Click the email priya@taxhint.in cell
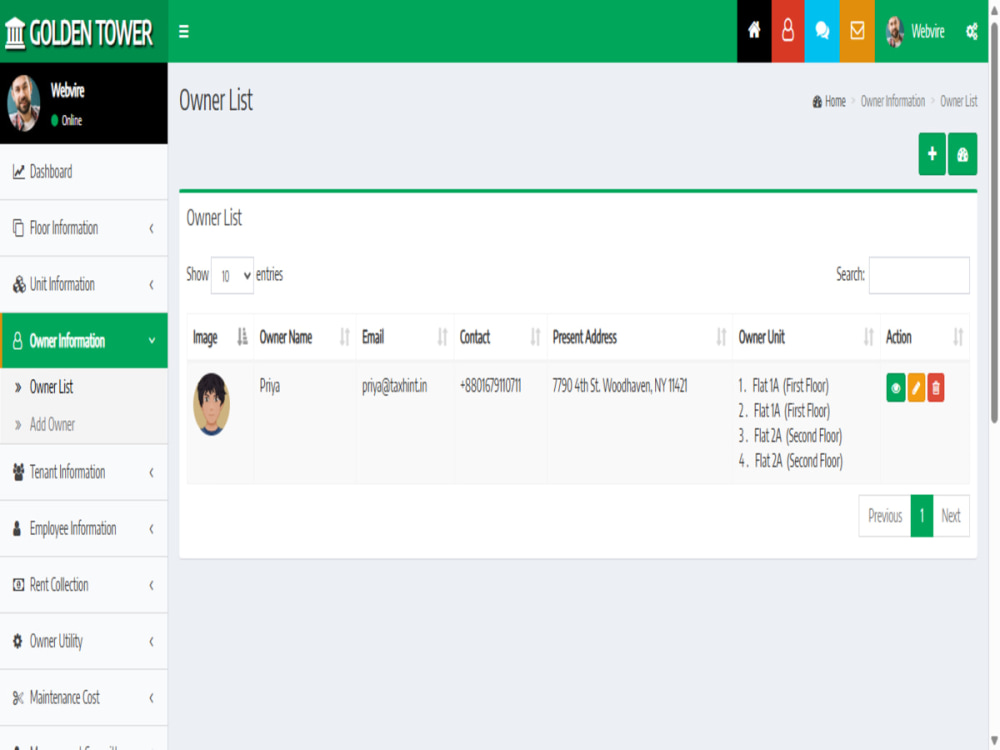Screen dimensions: 1000x750 pos(394,386)
